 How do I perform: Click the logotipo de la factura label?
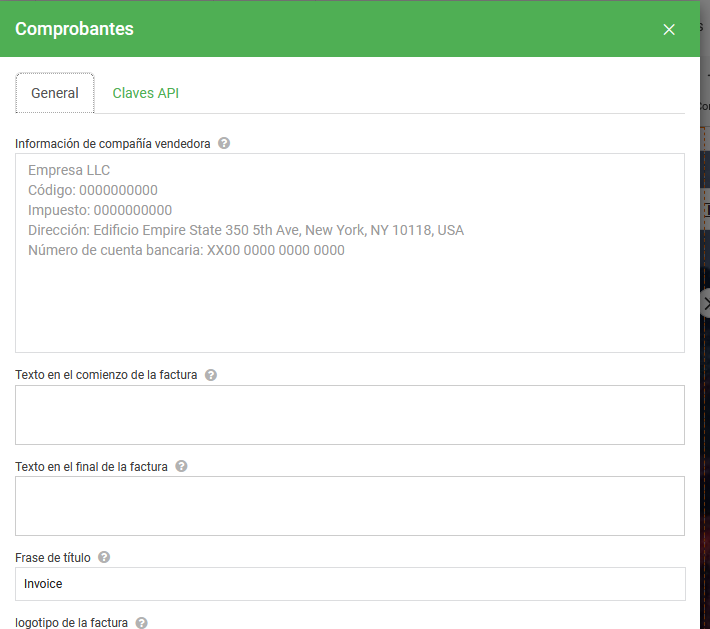click(71, 623)
